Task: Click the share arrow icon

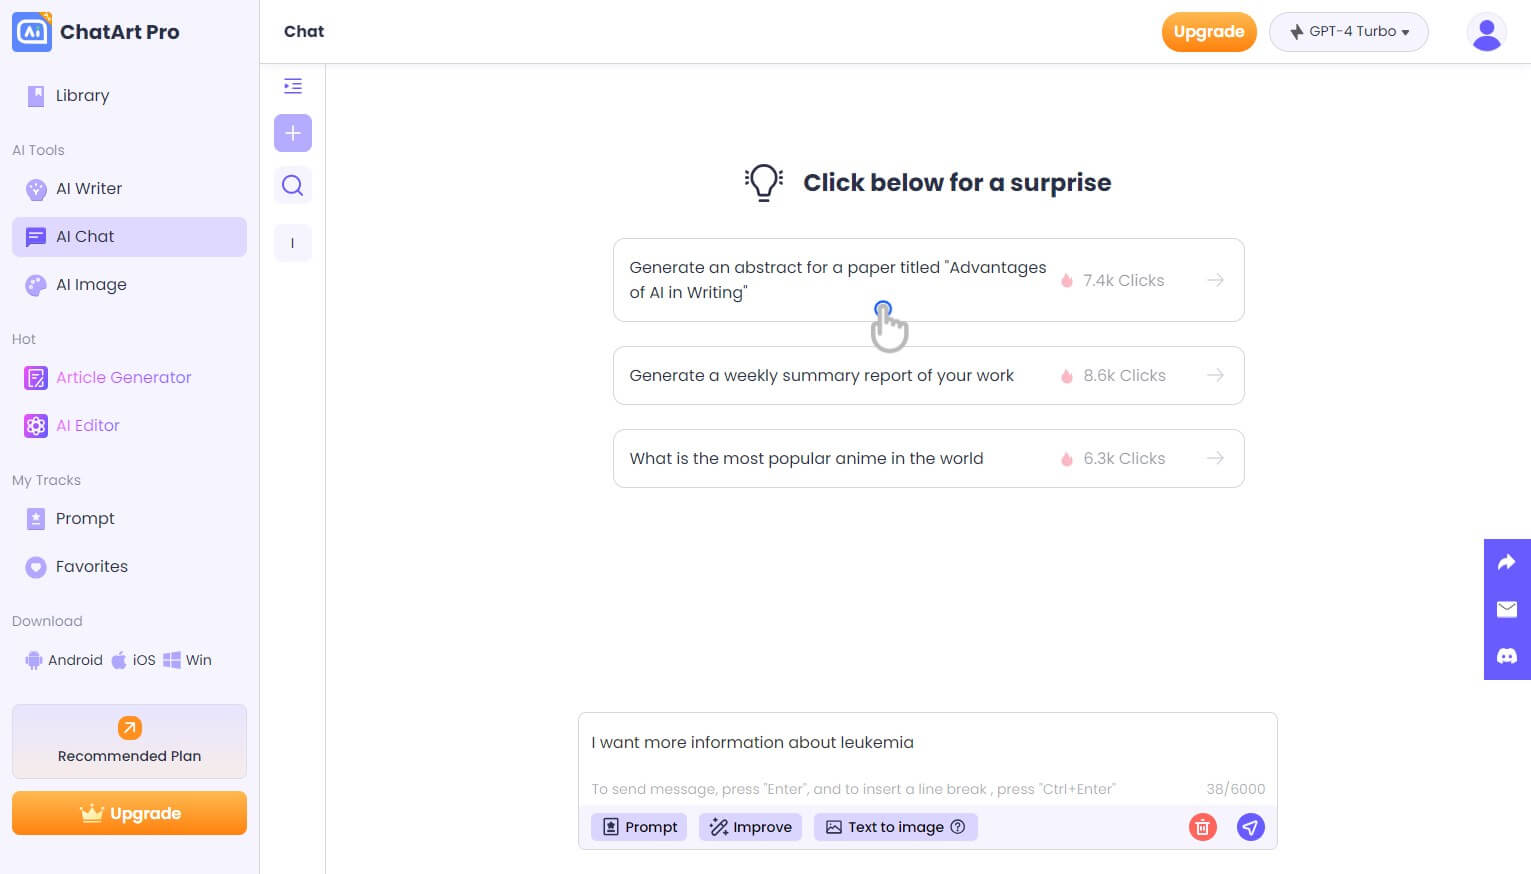Action: (x=1507, y=563)
